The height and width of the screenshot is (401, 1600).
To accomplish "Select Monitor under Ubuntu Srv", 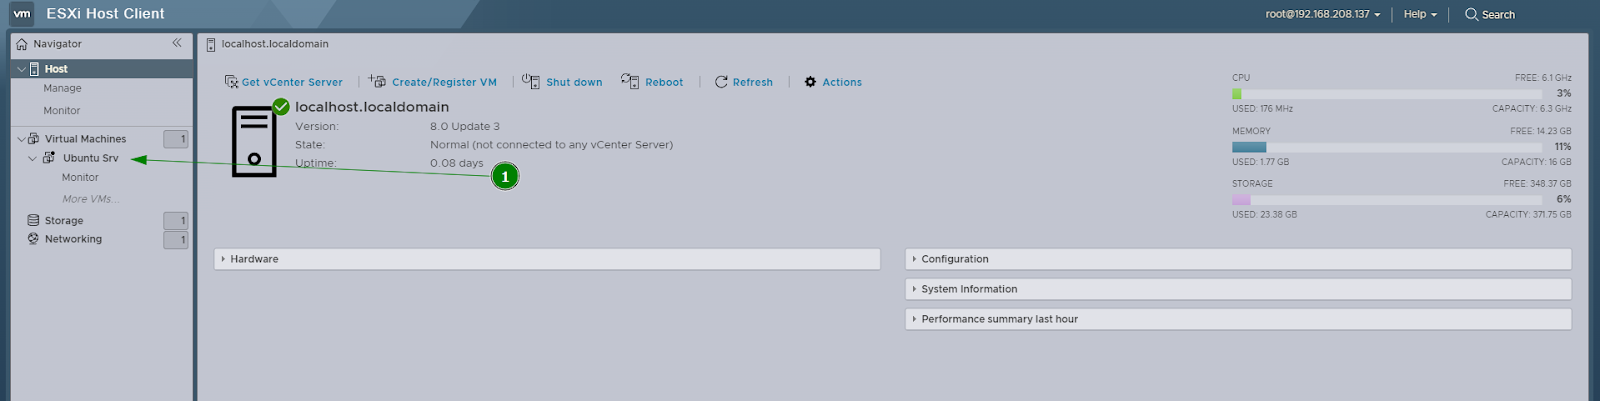I will 80,178.
